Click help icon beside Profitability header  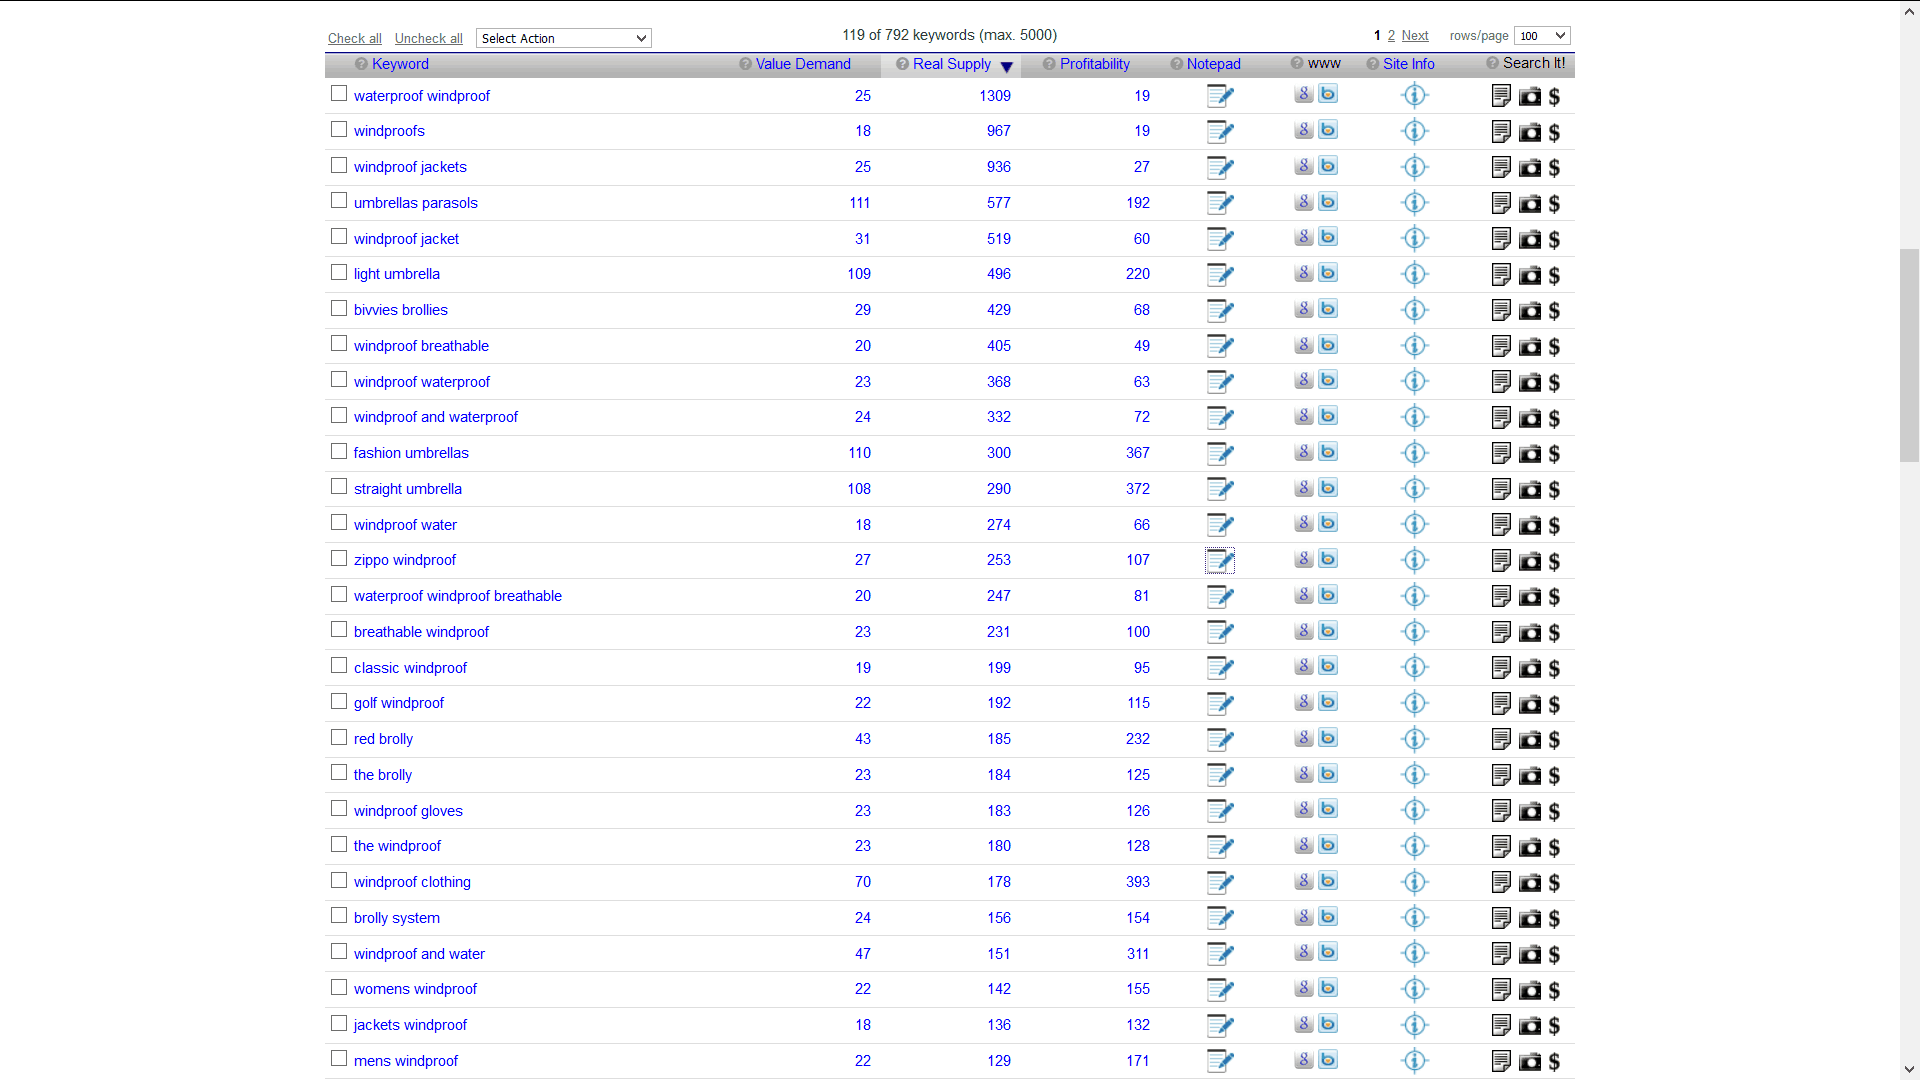click(x=1049, y=64)
